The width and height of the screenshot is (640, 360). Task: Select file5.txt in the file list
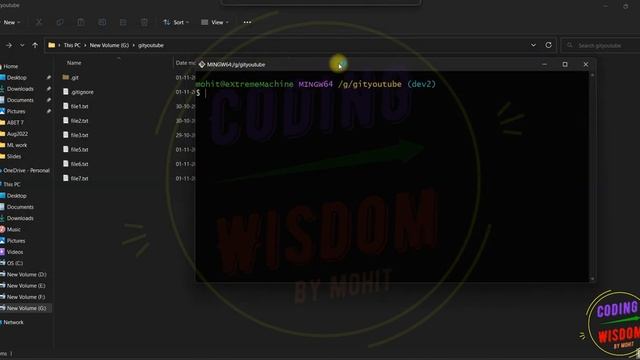[x=76, y=149]
